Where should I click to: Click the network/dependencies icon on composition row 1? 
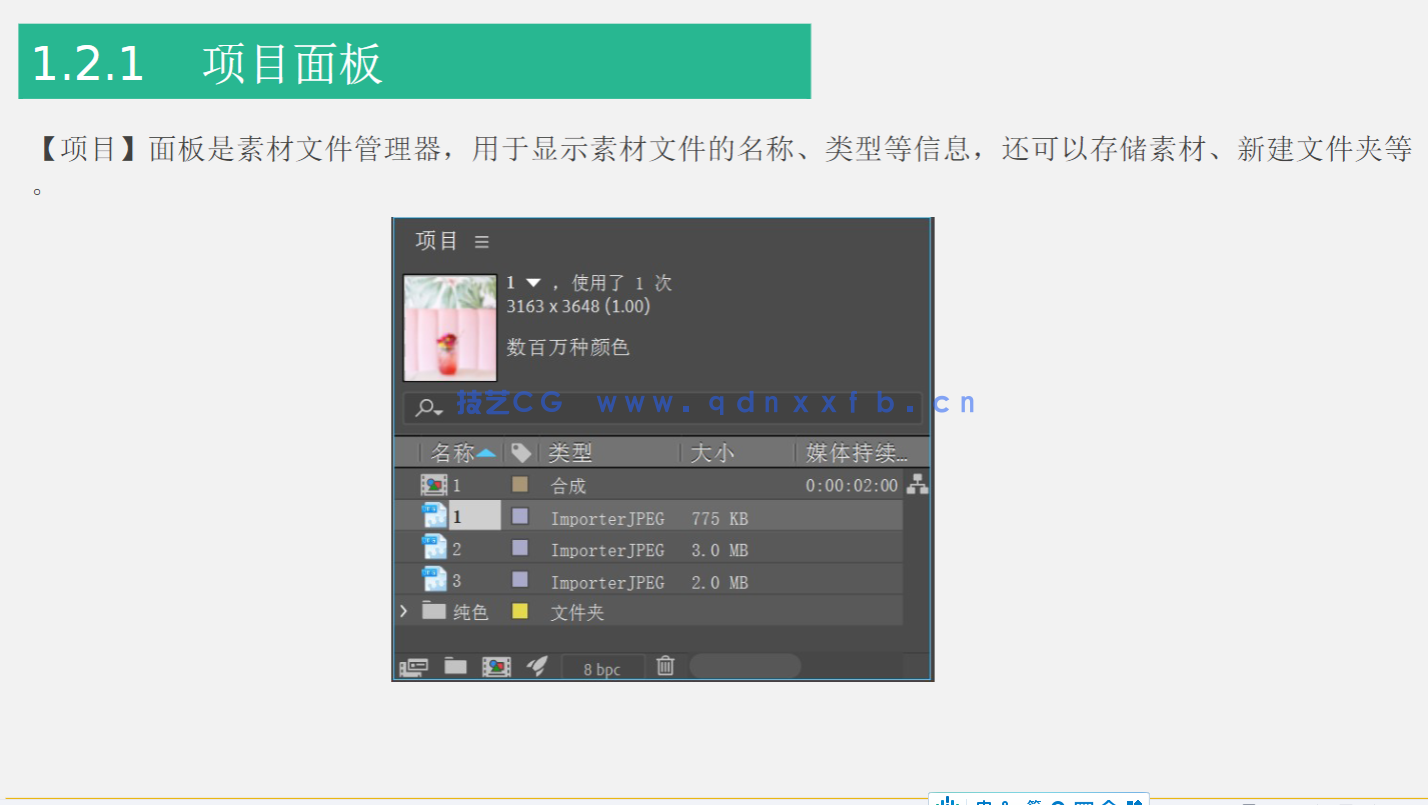919,484
